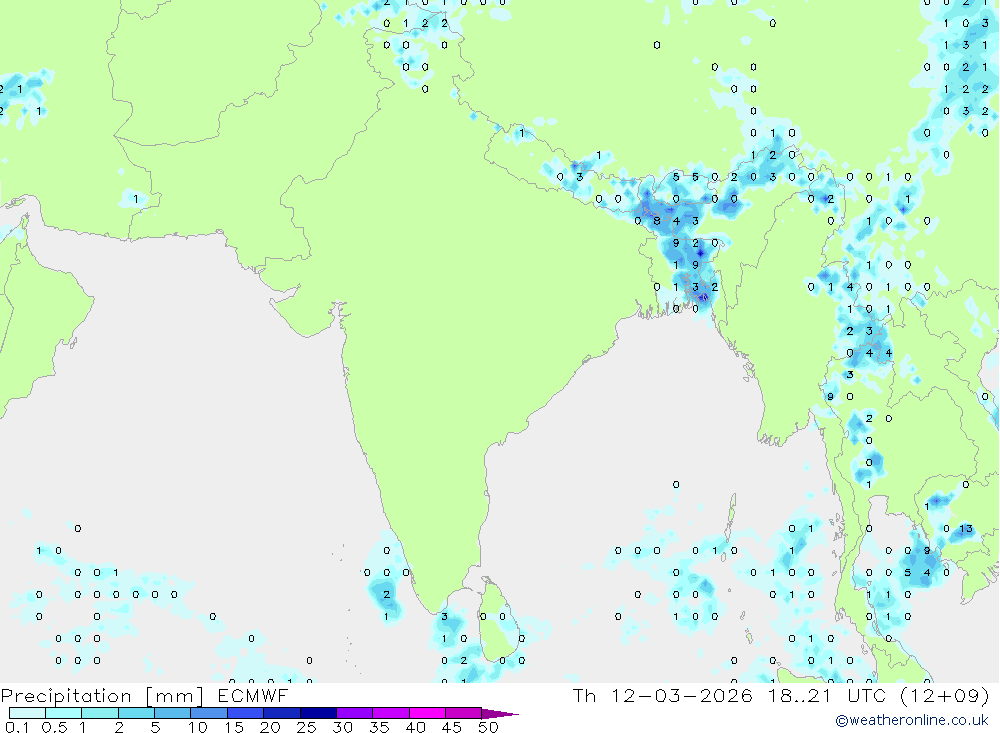The height and width of the screenshot is (733, 1000).
Task: Click the 'Precipitation [mm]' title text
Action: [102, 696]
